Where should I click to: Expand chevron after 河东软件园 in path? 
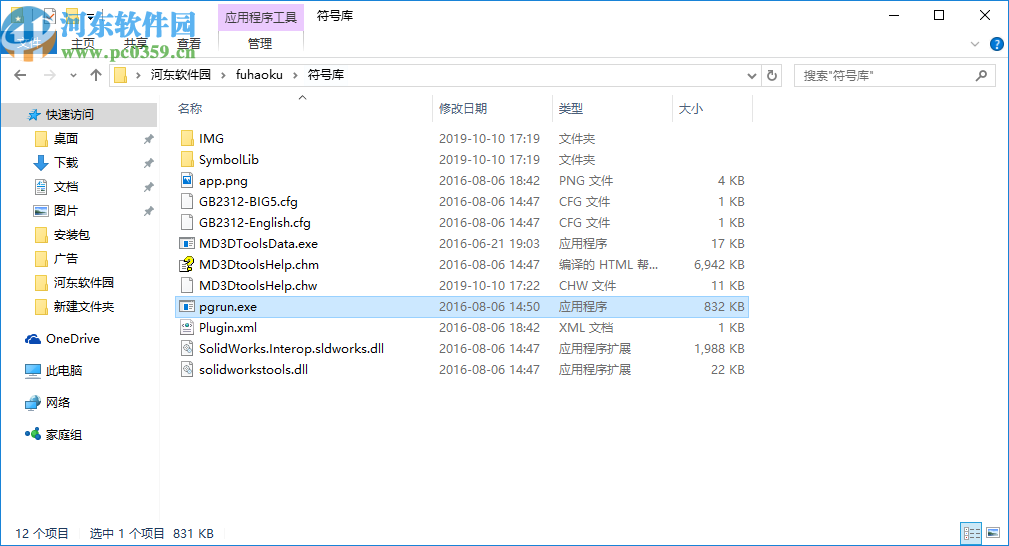point(223,75)
